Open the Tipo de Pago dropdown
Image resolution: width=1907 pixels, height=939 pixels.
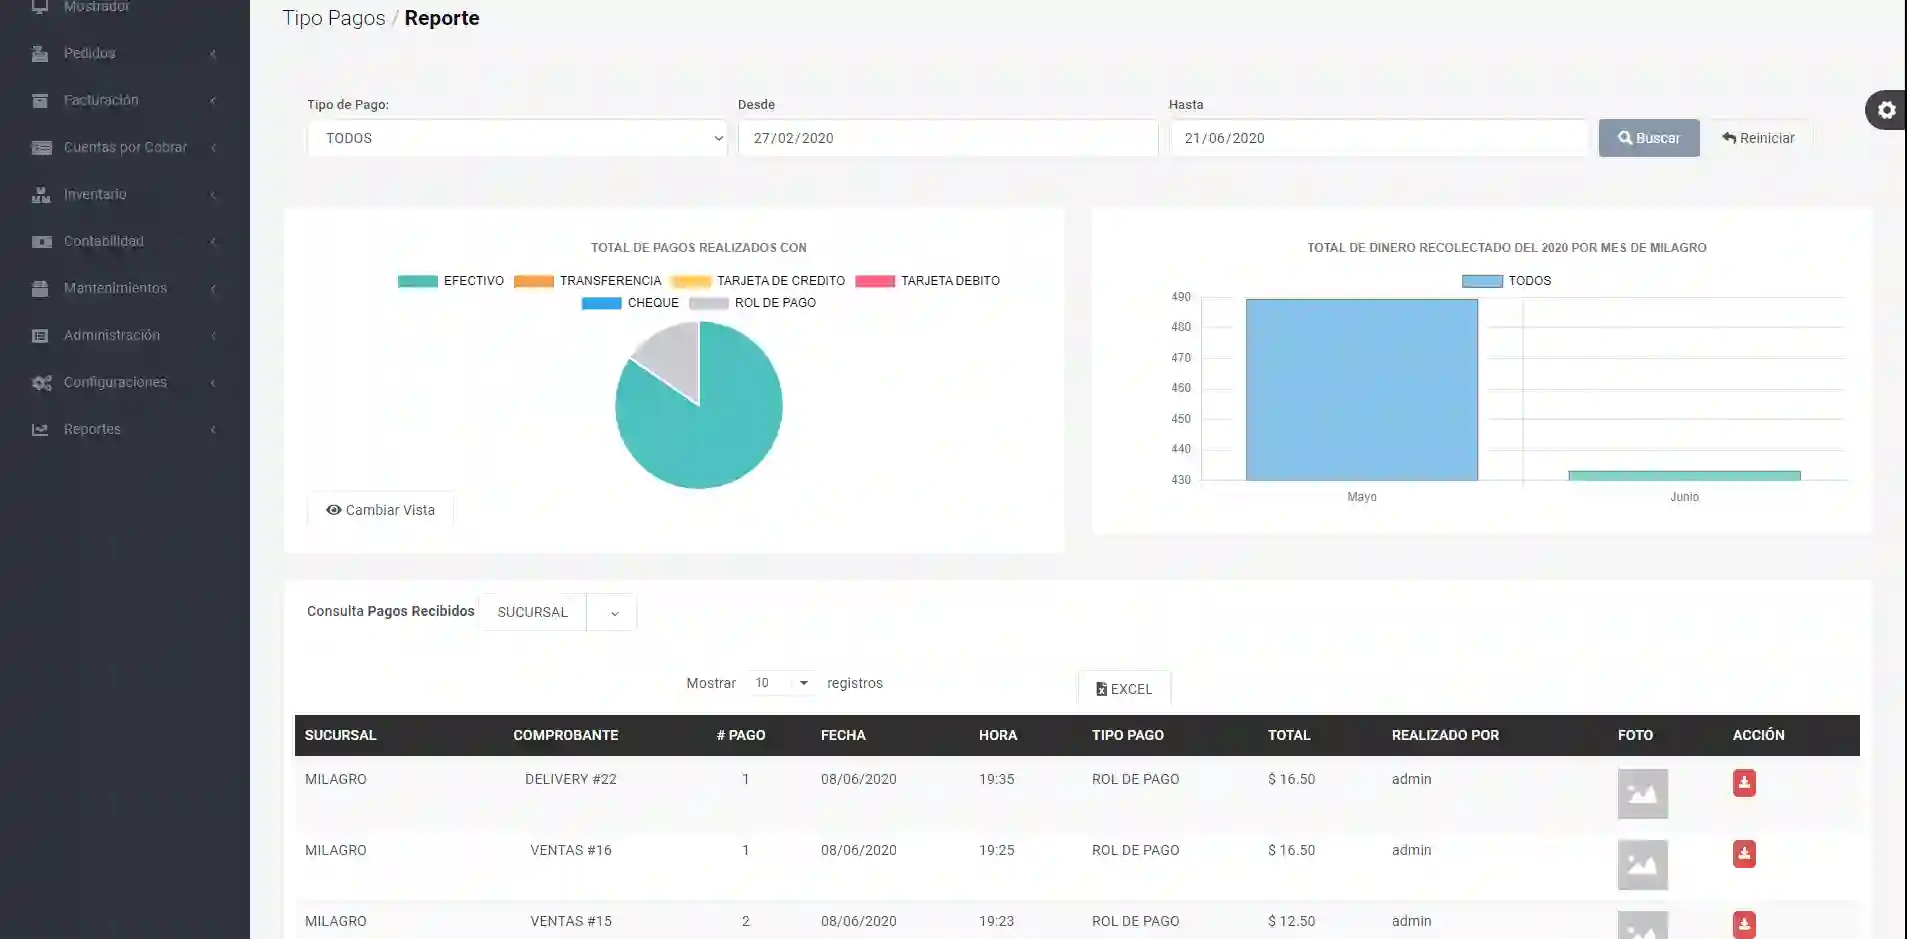517,138
